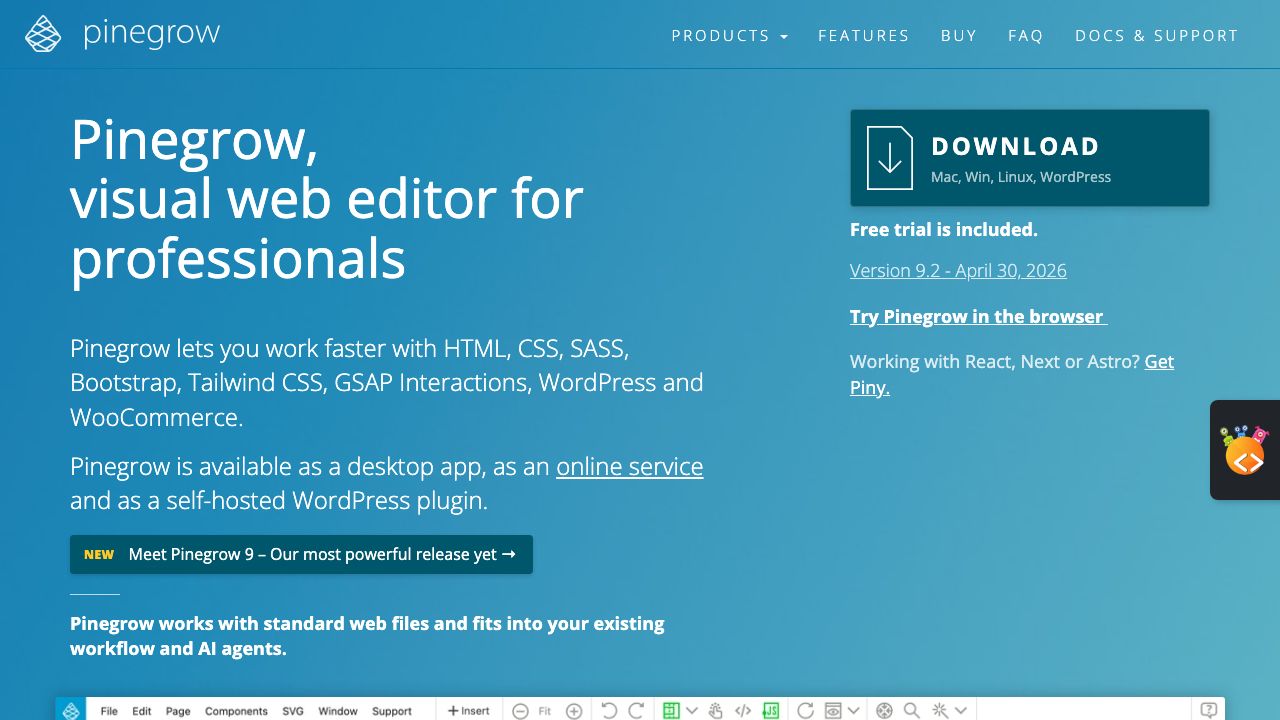
Task: Click the undo arrow icon
Action: [x=609, y=711]
